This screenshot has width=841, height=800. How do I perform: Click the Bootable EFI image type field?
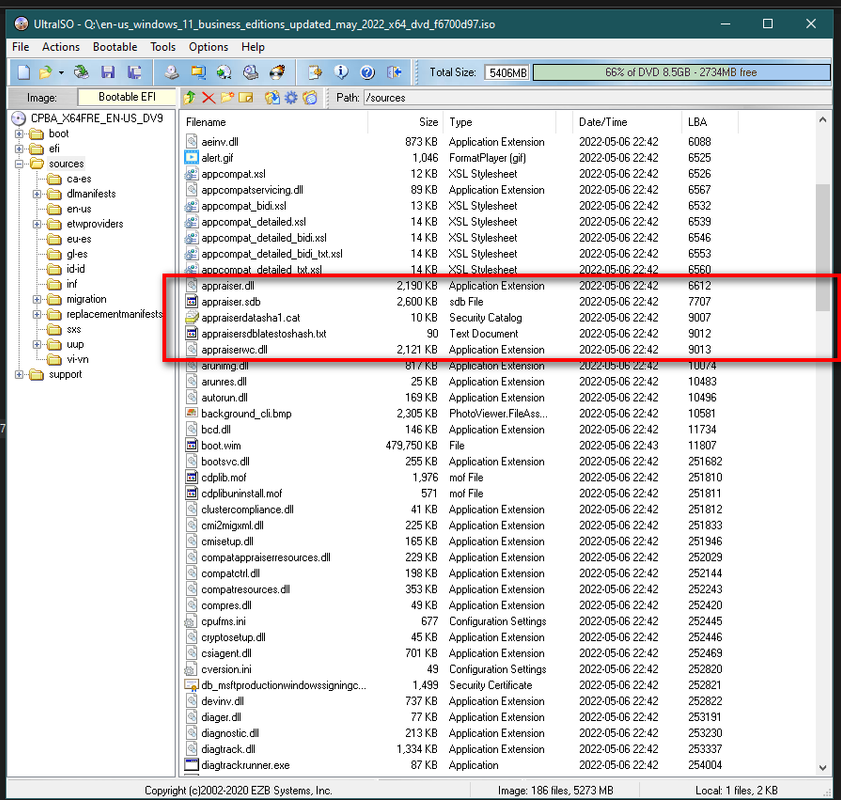(127, 97)
